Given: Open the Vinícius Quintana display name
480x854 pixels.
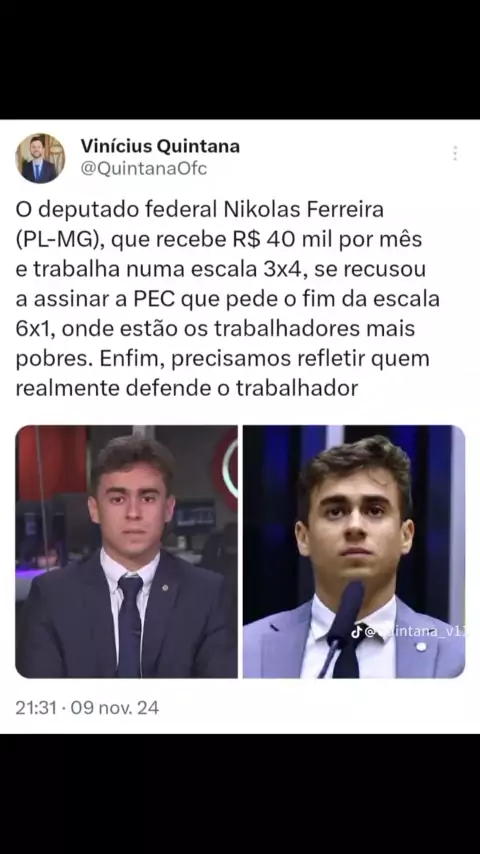Looking at the screenshot, I should (x=160, y=146).
